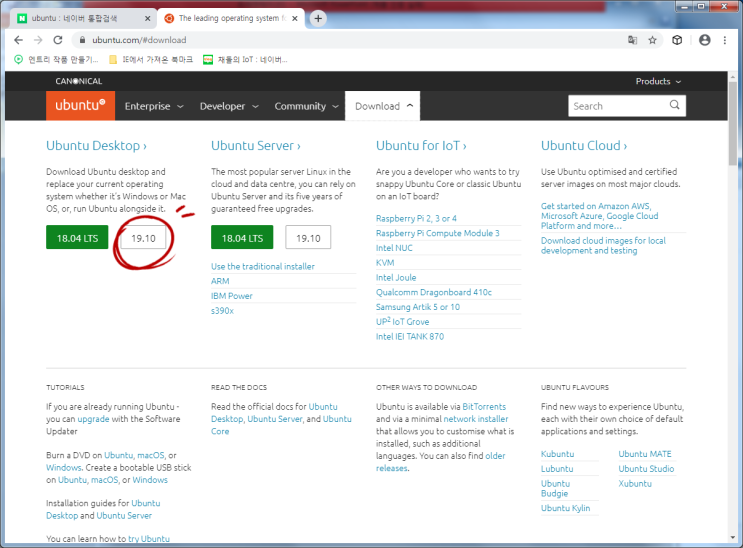This screenshot has width=743, height=548.
Task: Open the Chrome three-dot menu
Action: [x=725, y=40]
